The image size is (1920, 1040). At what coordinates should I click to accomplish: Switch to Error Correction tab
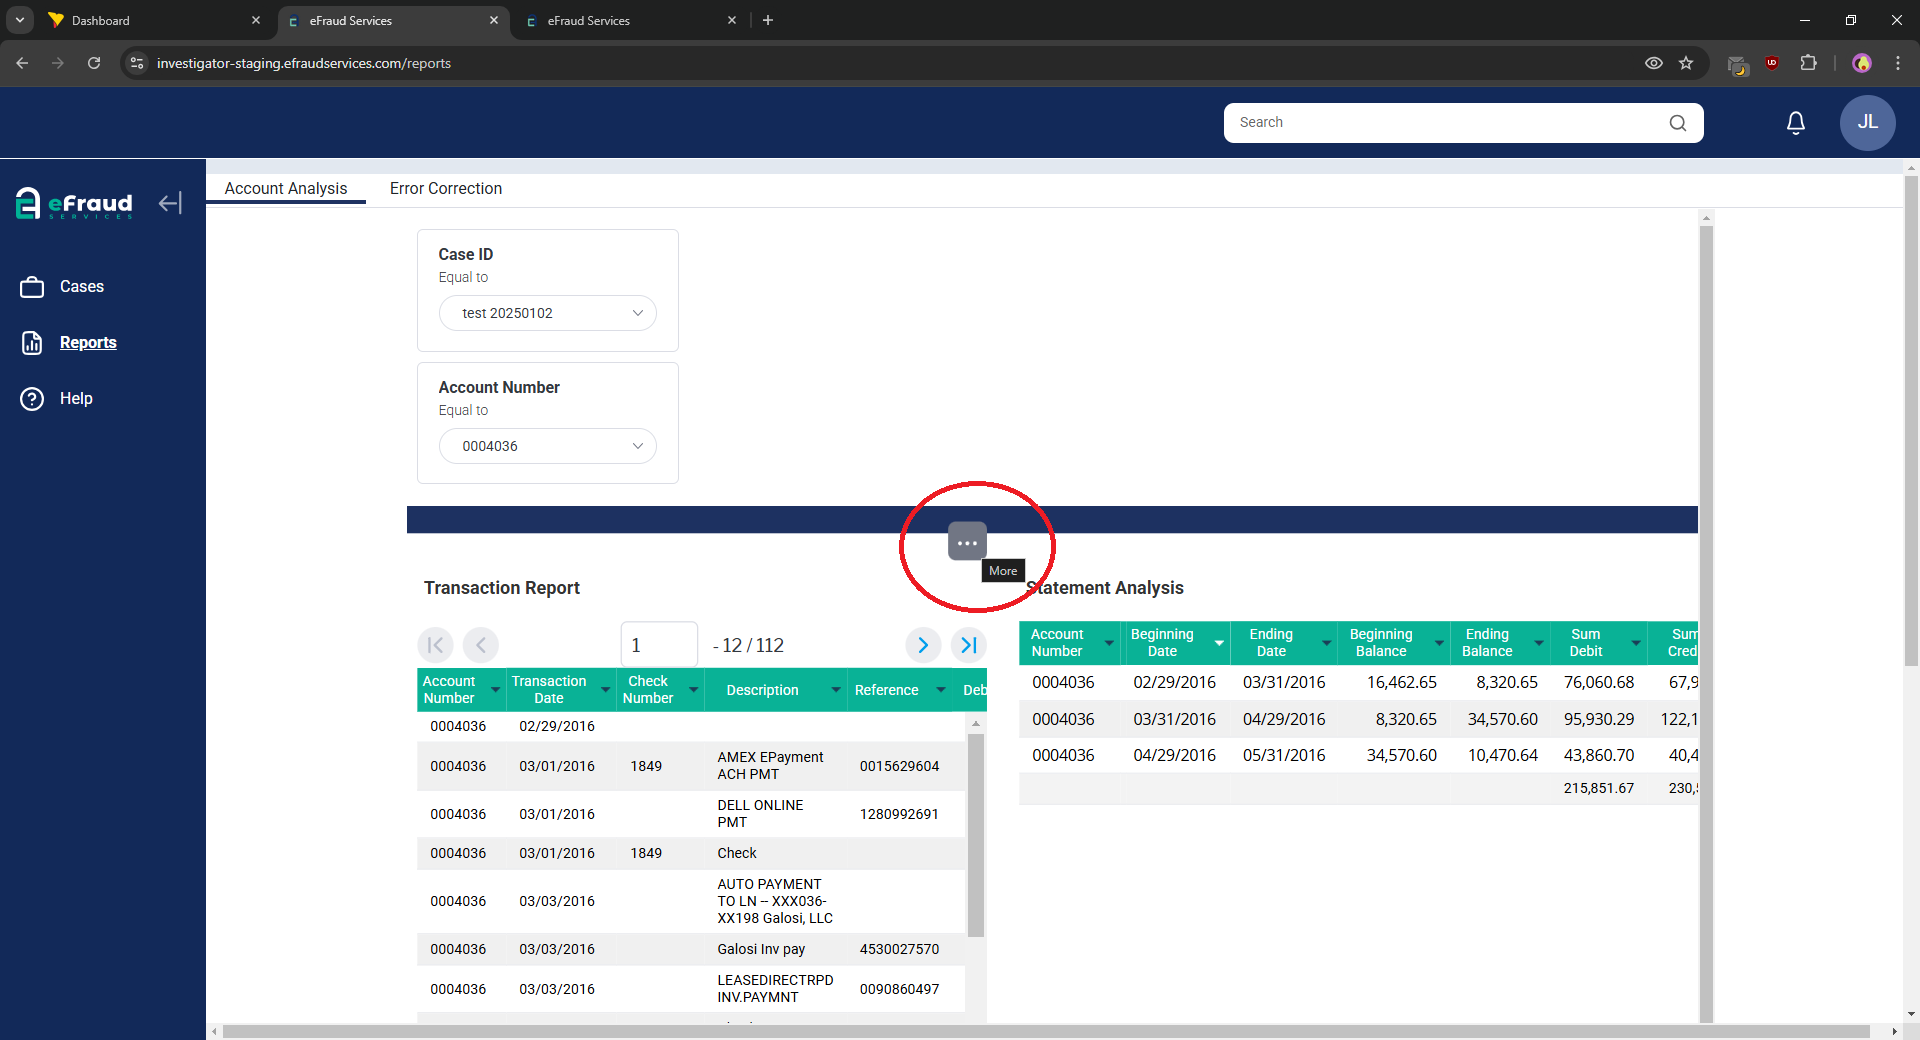coord(446,189)
